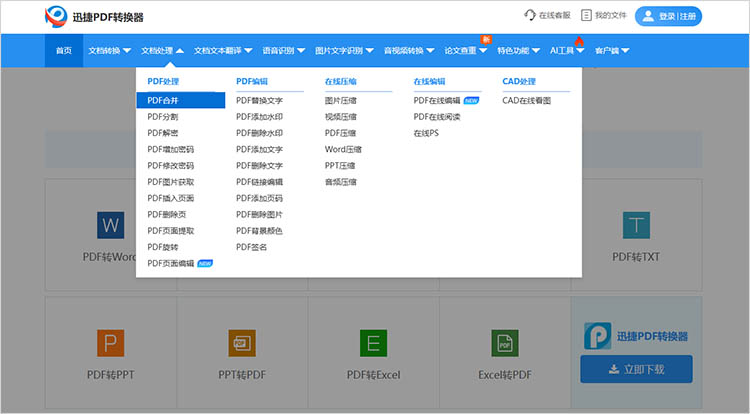Choose PDF删除图片 option
The height and width of the screenshot is (414, 750).
tap(259, 214)
